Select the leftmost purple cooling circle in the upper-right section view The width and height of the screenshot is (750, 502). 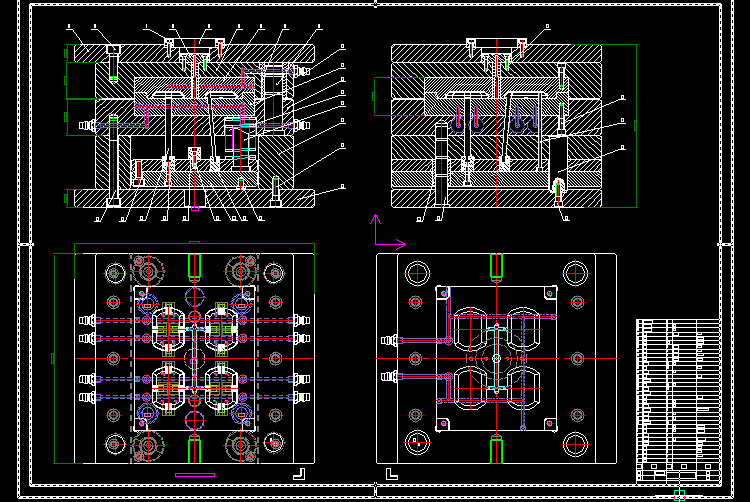click(x=458, y=124)
